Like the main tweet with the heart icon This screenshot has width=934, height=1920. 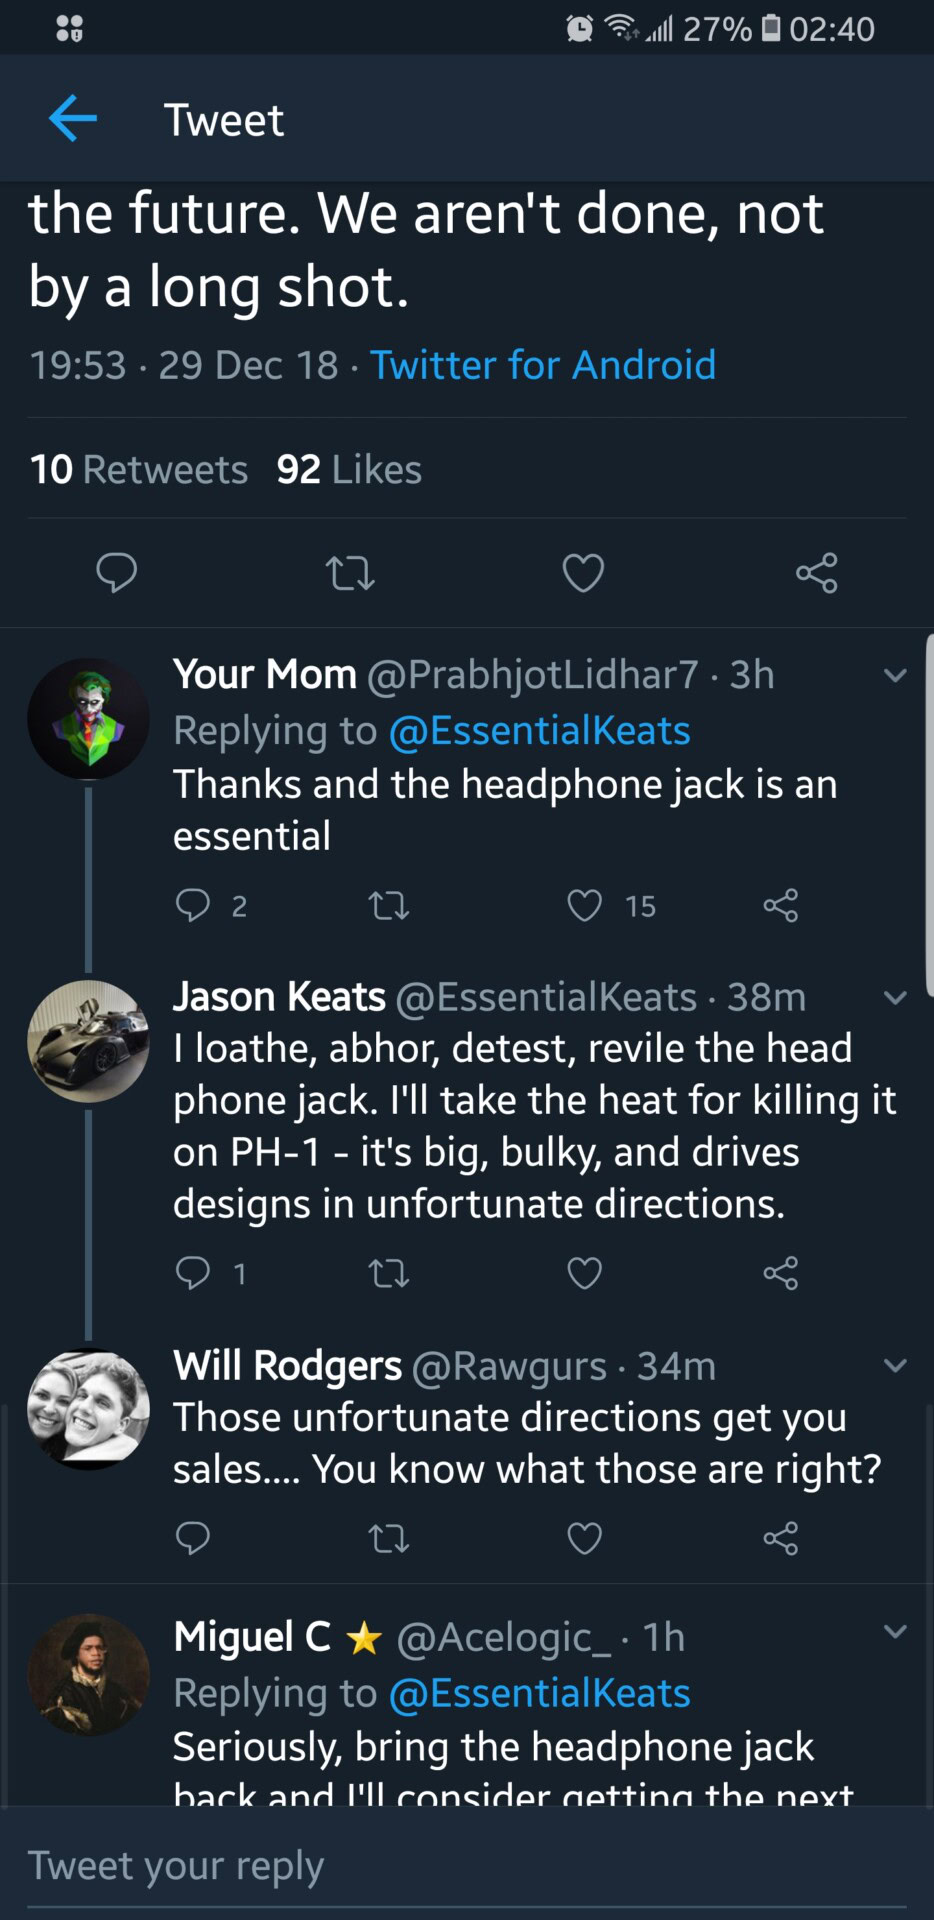click(583, 573)
